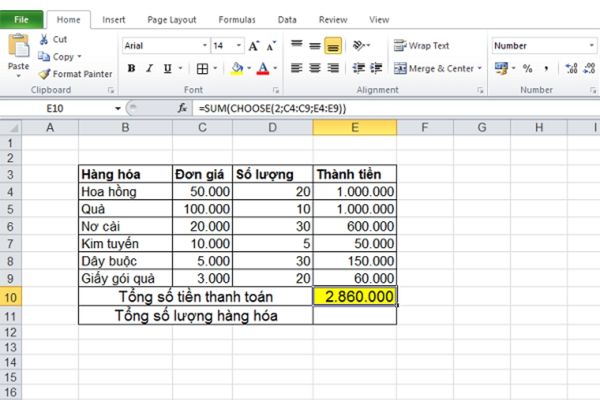Click the Paste clipboard icon
The height and width of the screenshot is (400, 600).
tap(18, 46)
